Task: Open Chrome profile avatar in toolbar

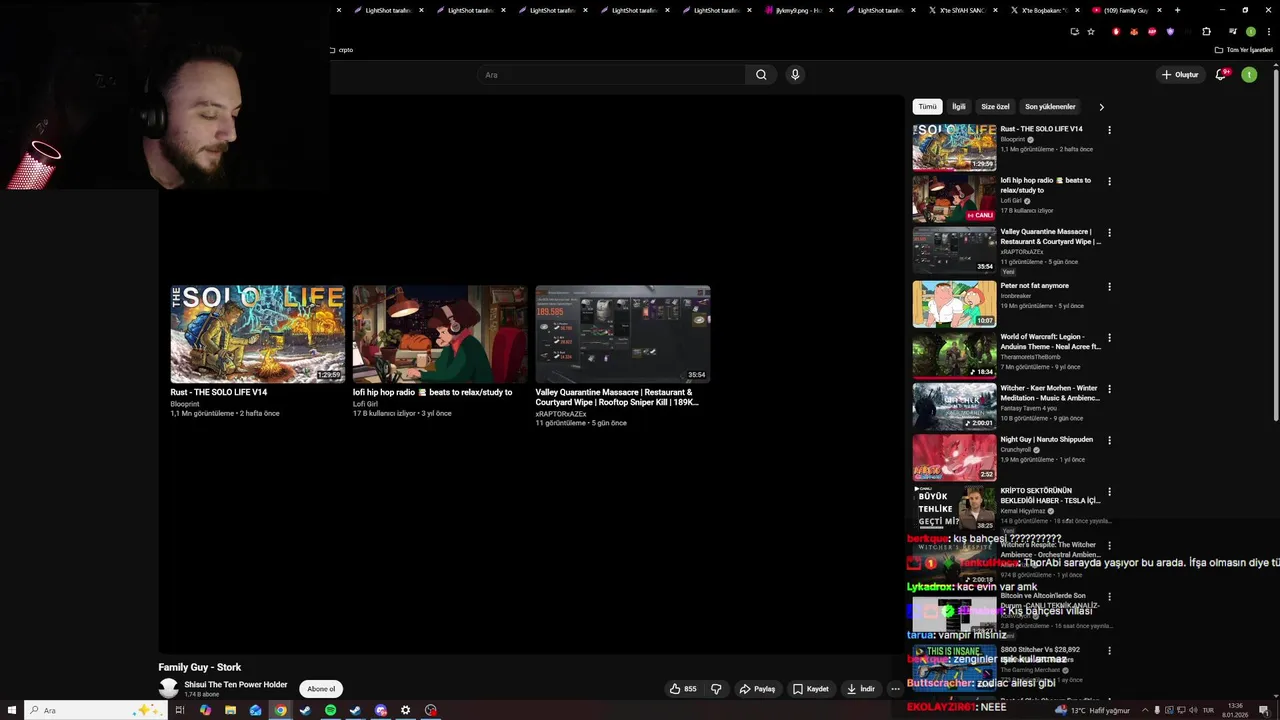Action: click(x=1251, y=31)
